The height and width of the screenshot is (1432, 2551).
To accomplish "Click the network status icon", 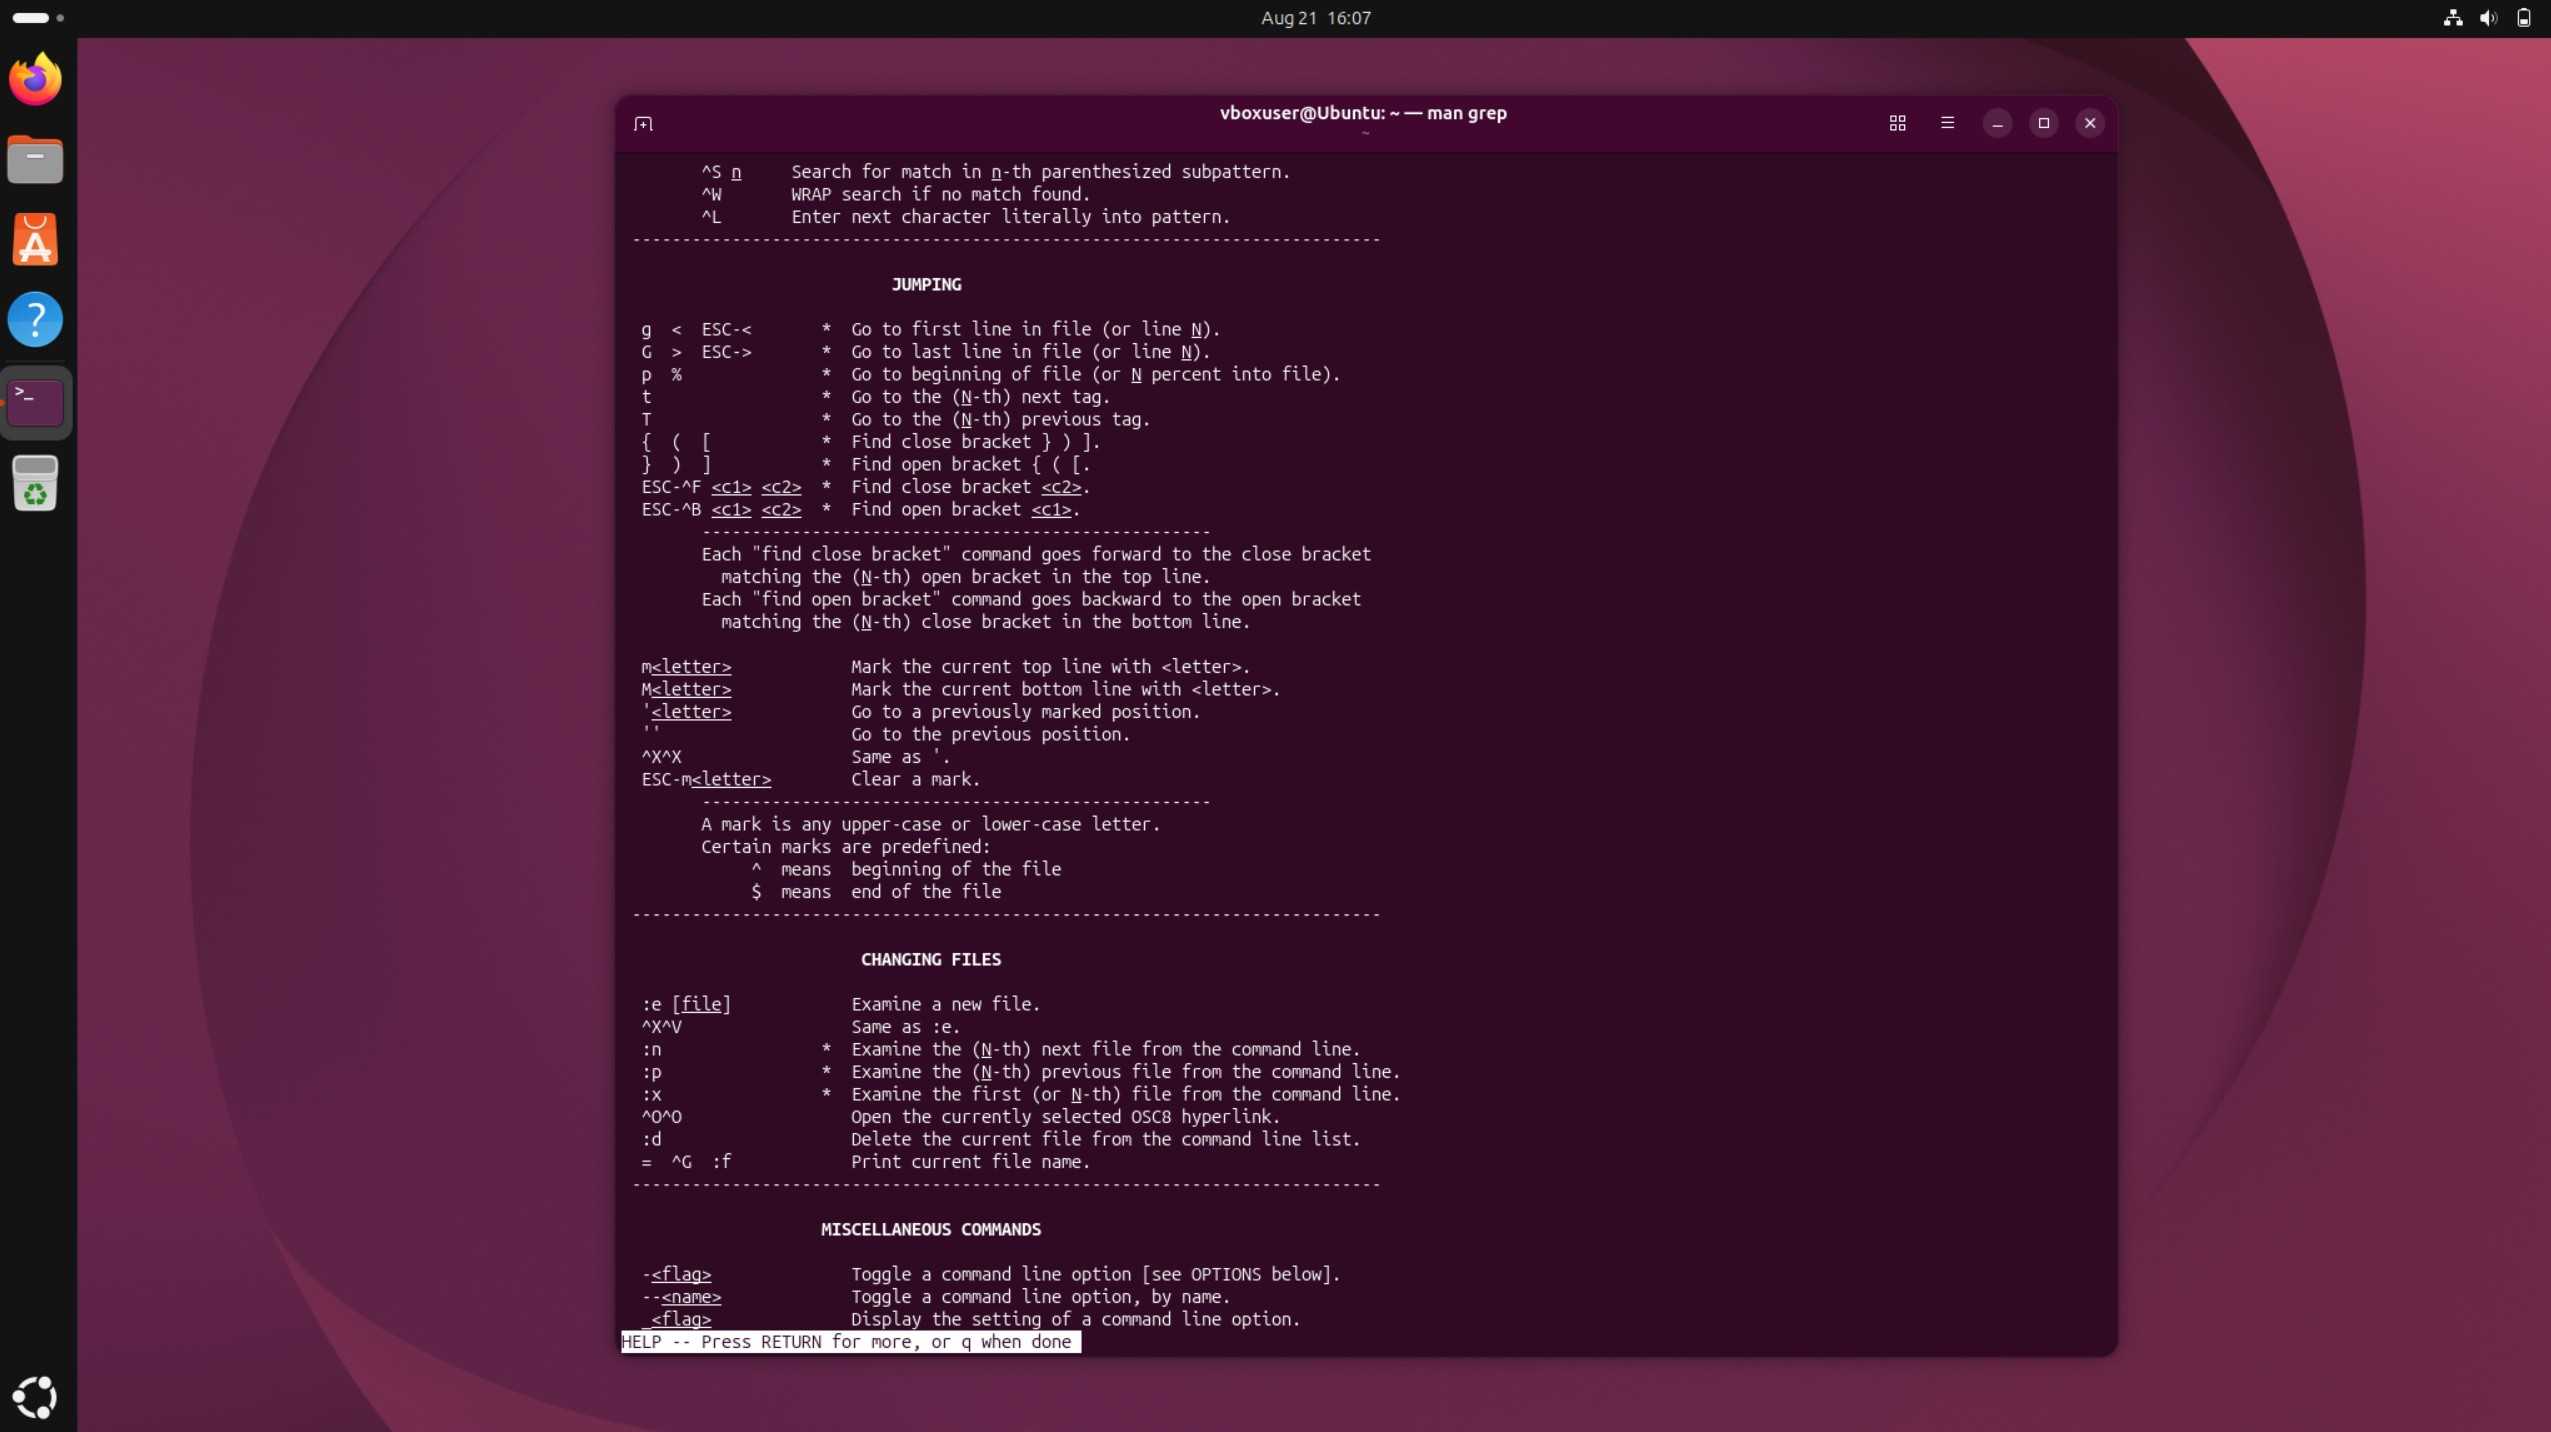I will click(x=2452, y=18).
